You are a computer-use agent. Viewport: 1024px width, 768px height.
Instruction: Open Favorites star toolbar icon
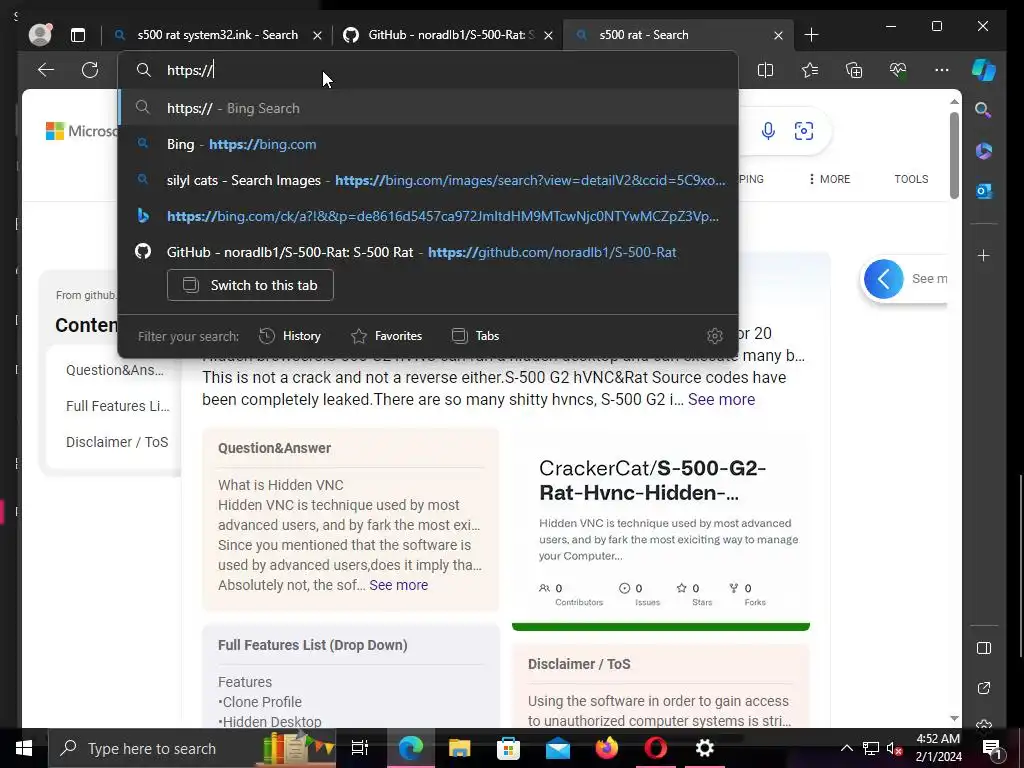(x=810, y=70)
